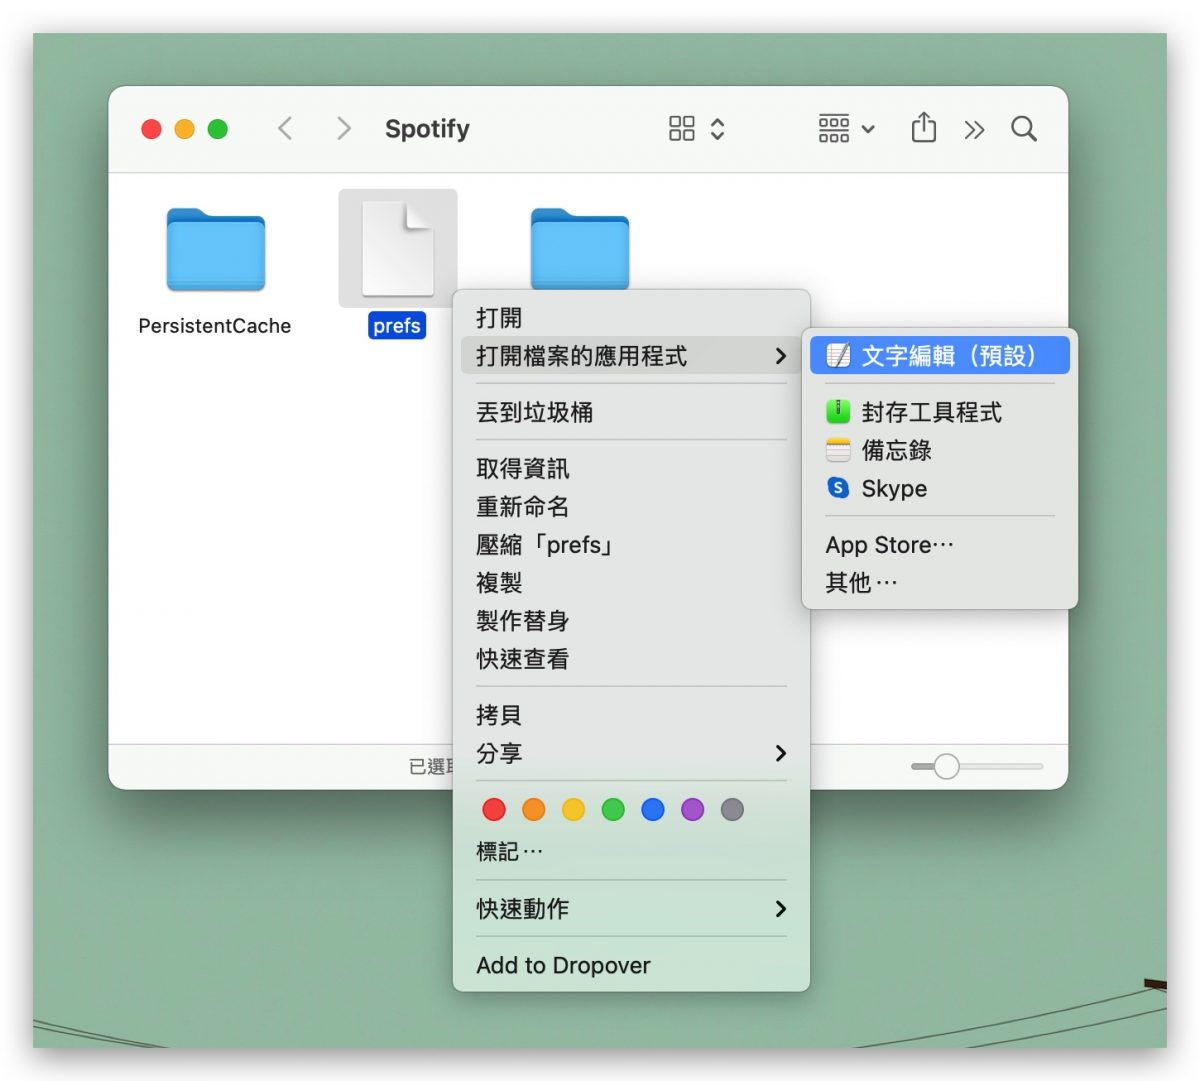Click the prefs file name label

[x=397, y=326]
